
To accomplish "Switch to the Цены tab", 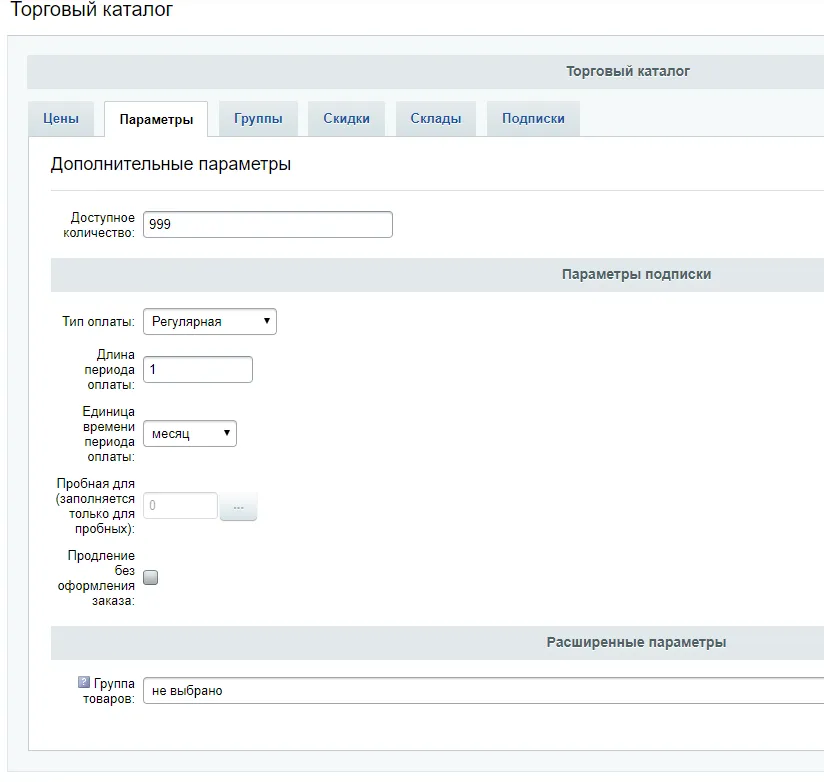I will [61, 118].
